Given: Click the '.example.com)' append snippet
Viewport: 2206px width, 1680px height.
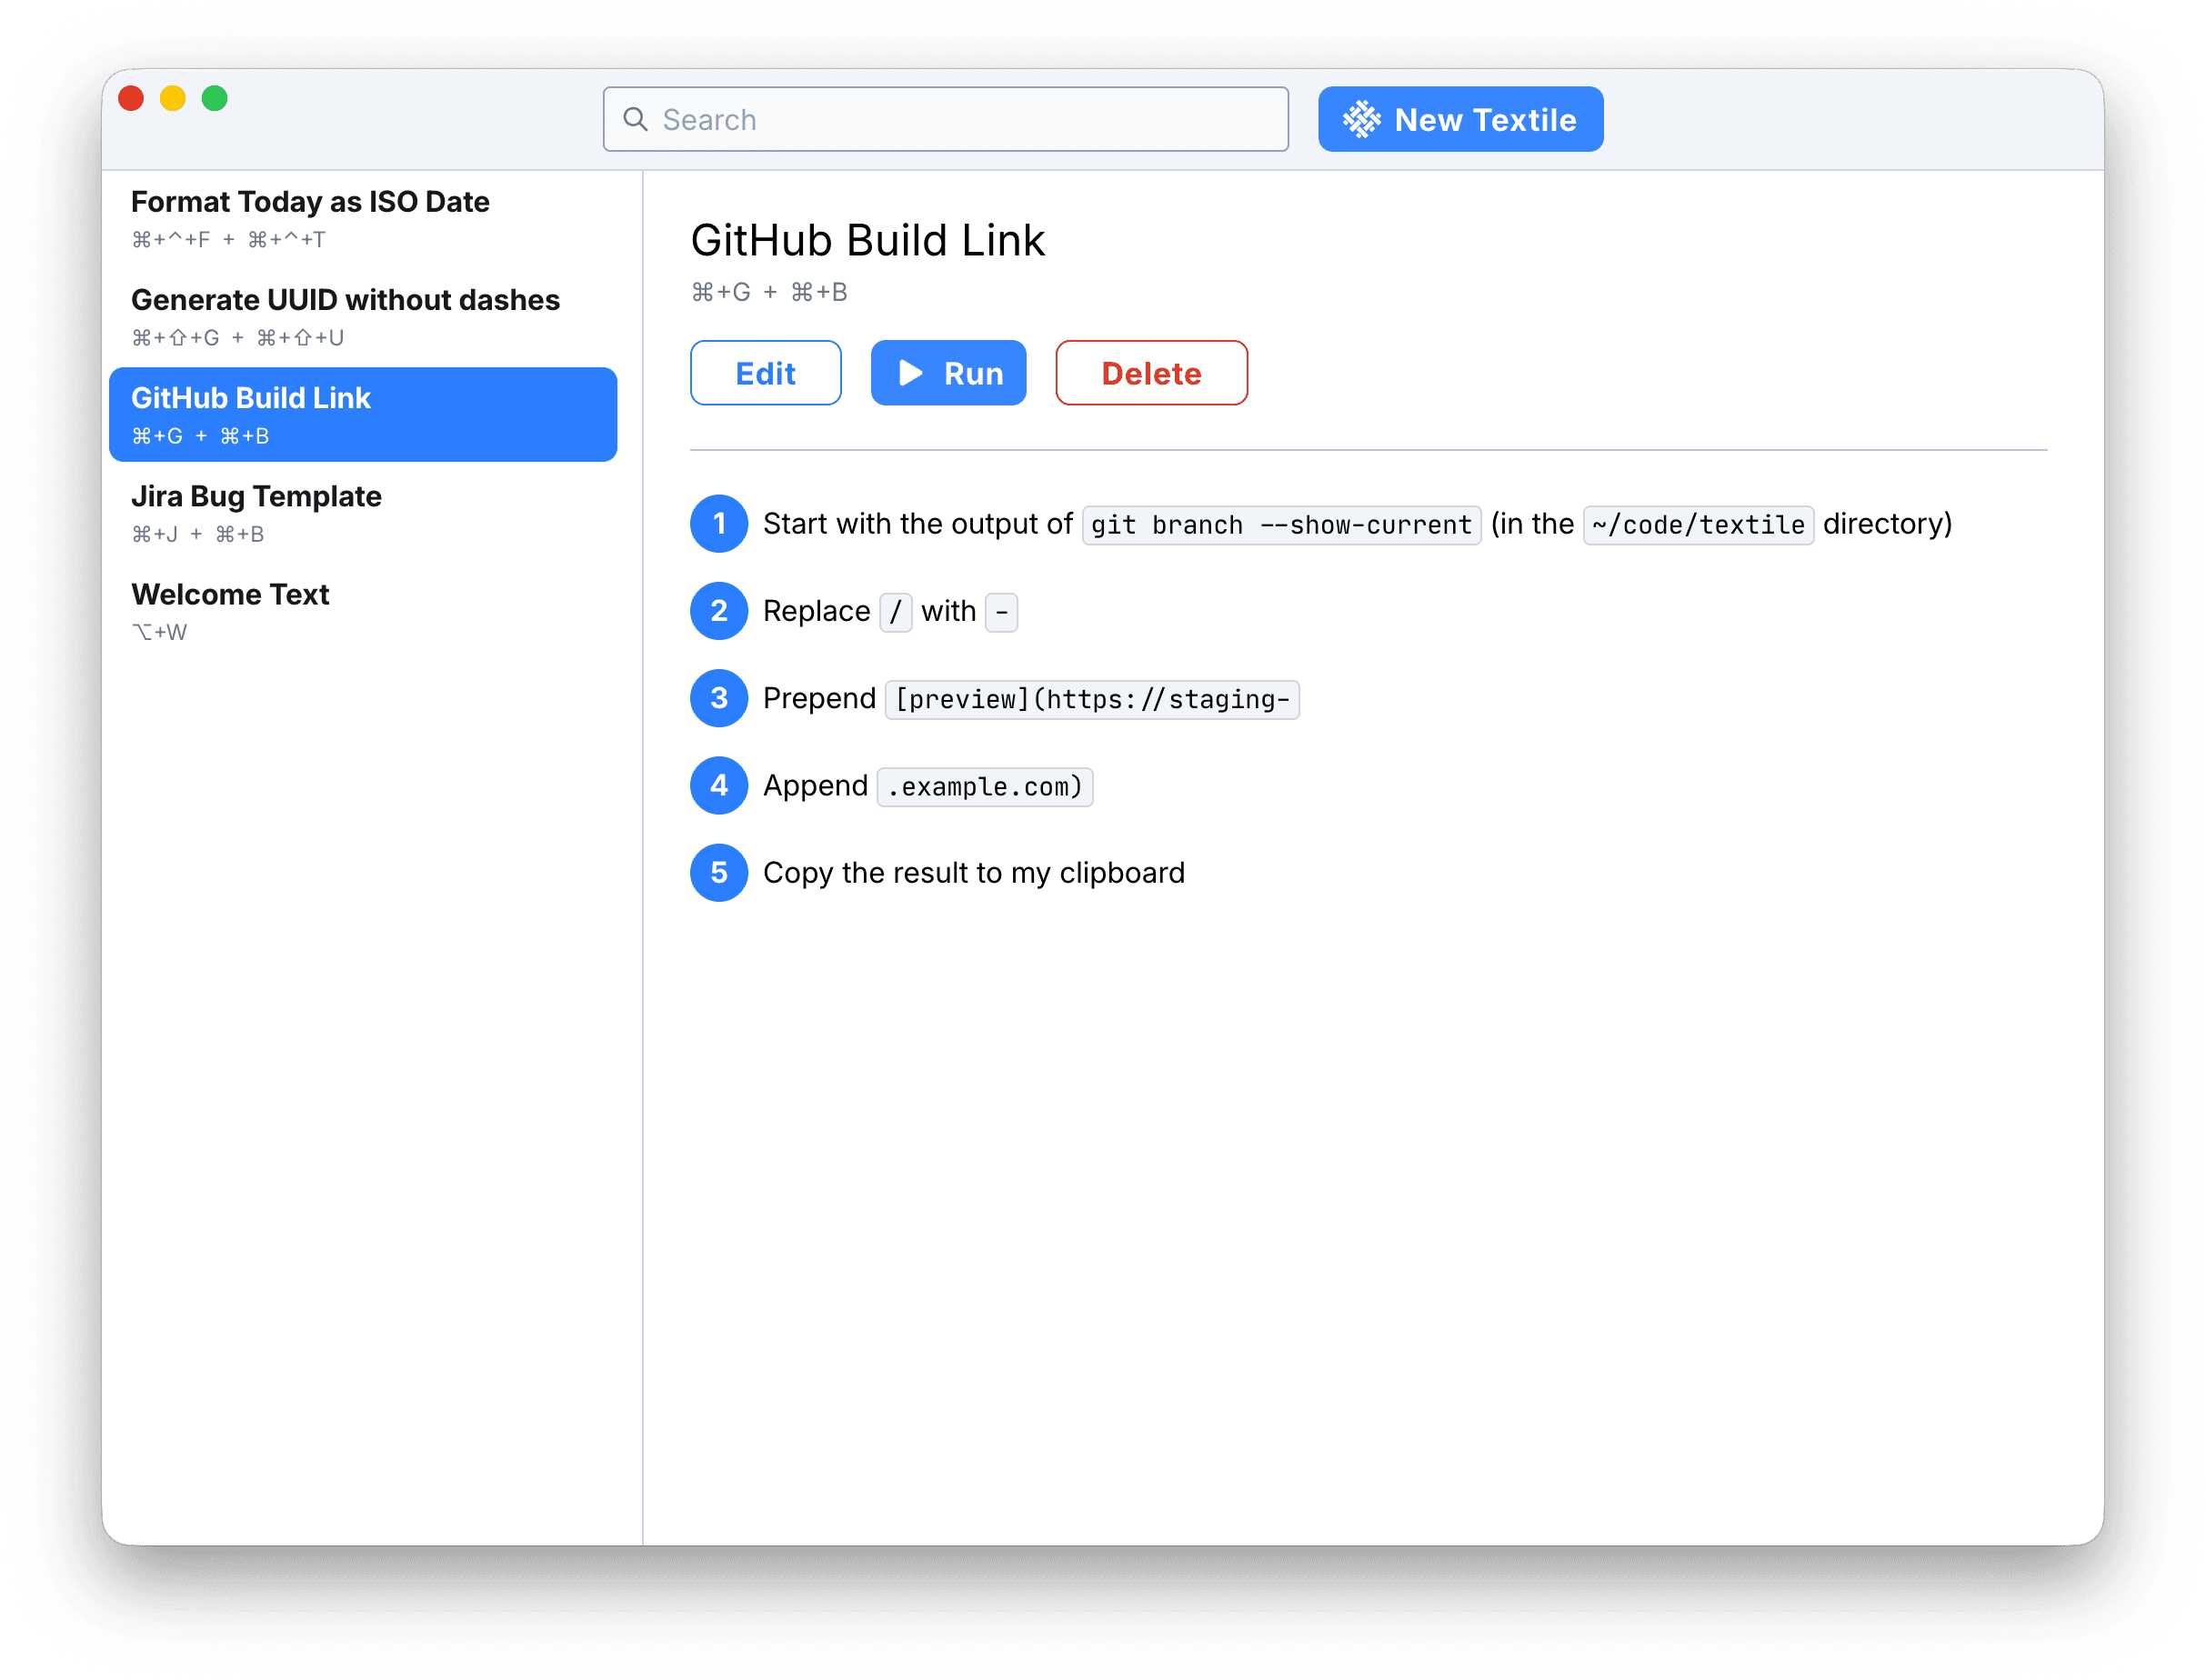Looking at the screenshot, I should click(x=984, y=786).
